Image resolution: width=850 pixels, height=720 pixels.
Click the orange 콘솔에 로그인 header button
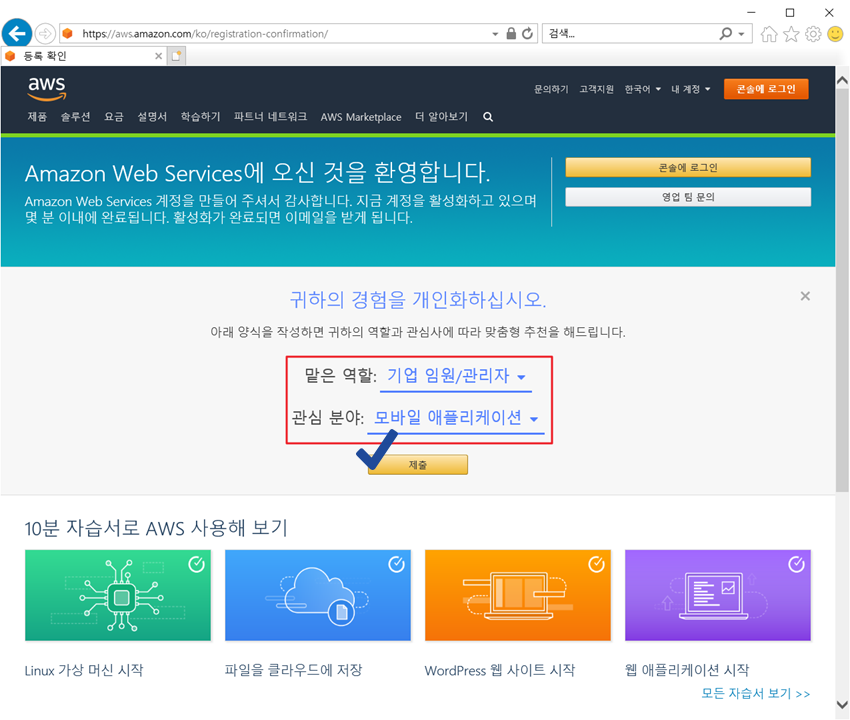[766, 89]
